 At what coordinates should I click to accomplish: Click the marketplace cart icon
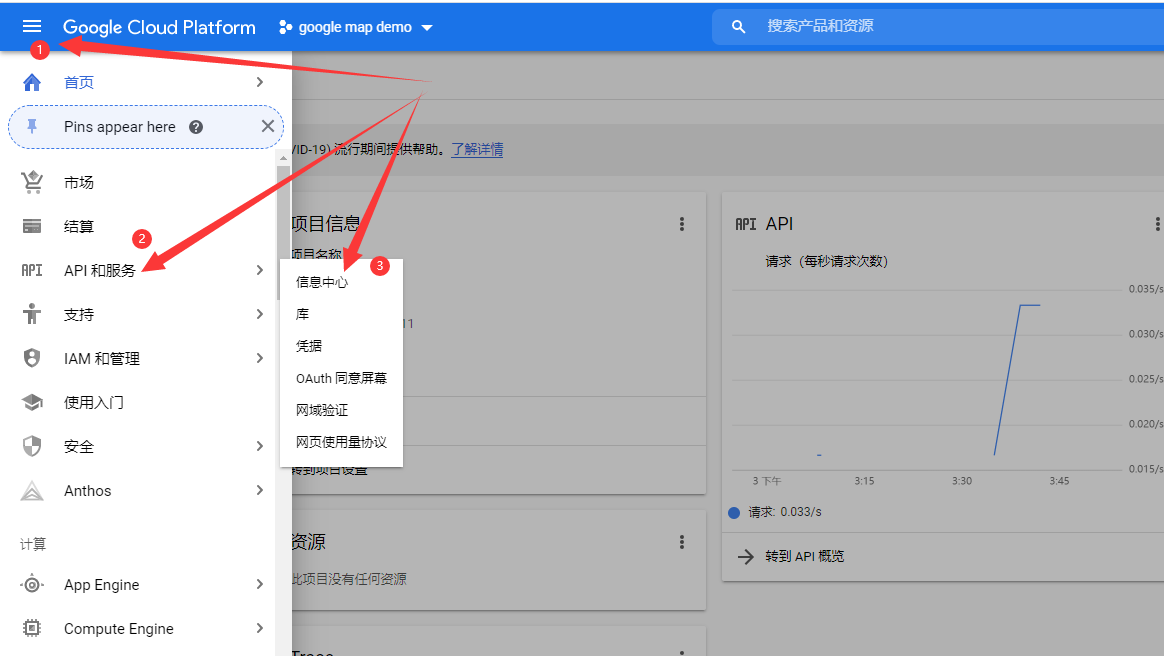point(32,182)
